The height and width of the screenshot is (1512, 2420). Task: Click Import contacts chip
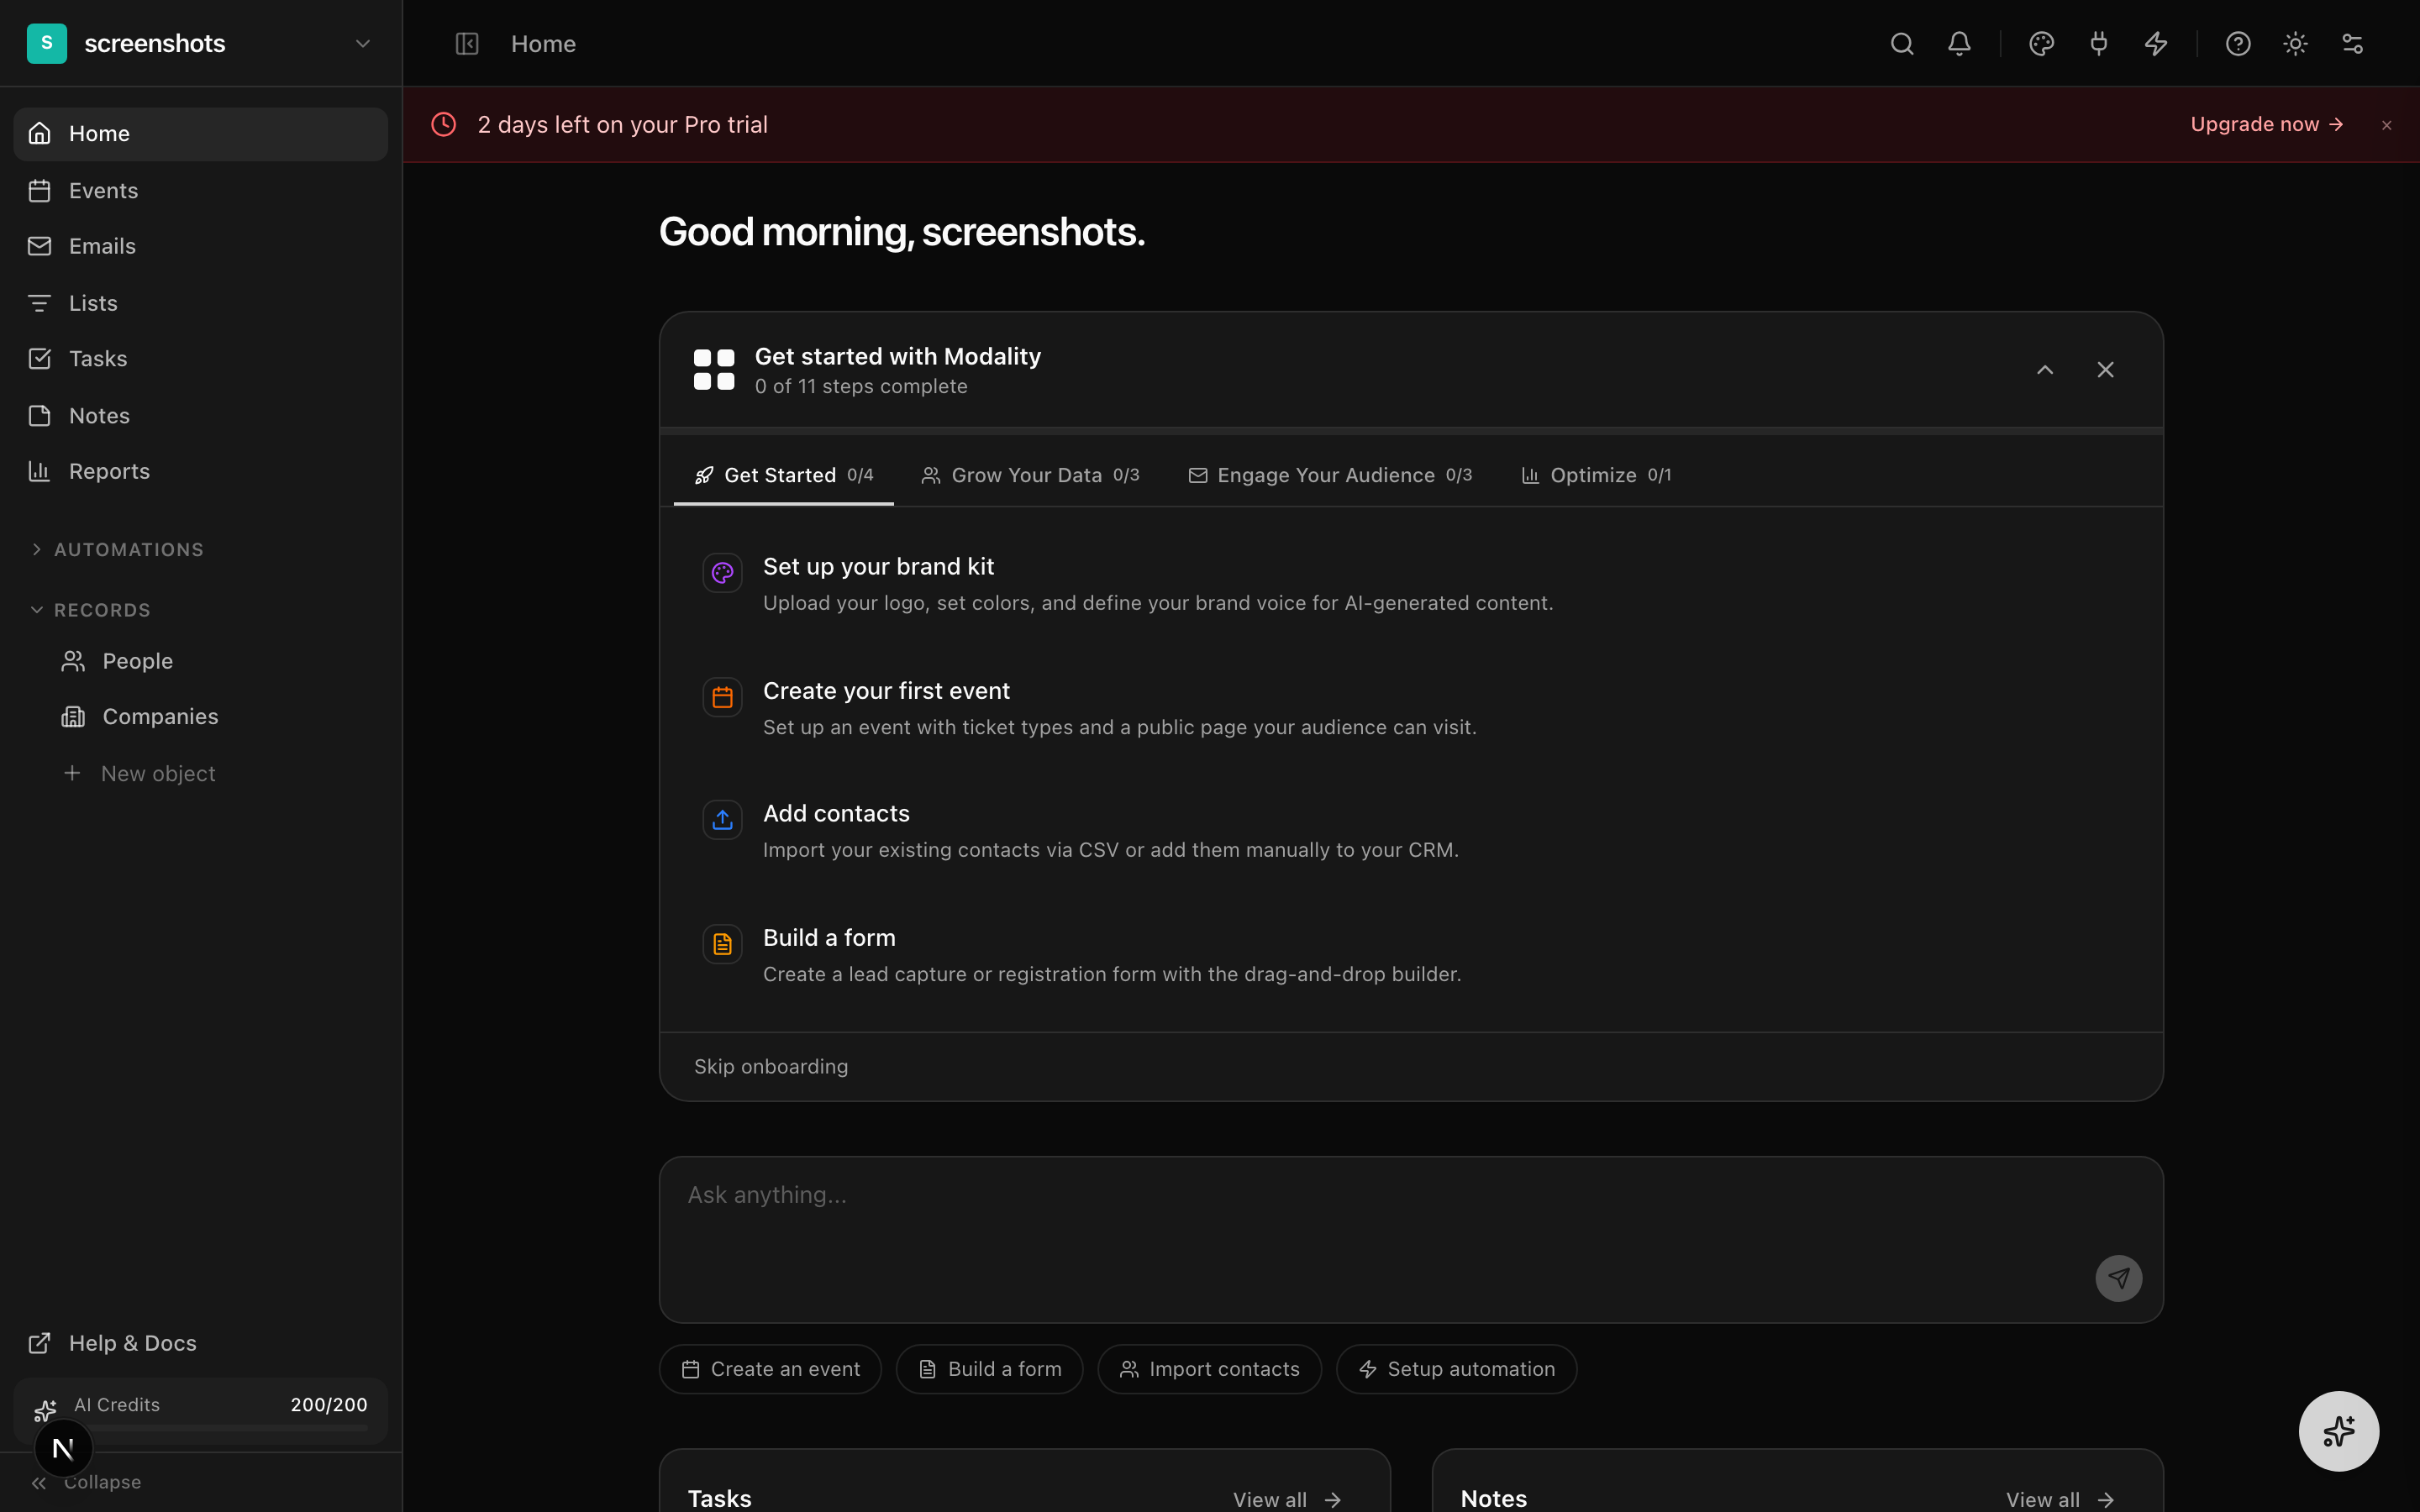point(1209,1369)
